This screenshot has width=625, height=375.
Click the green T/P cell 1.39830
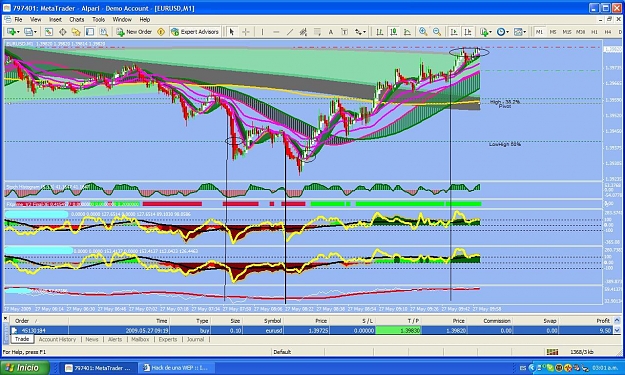coord(399,330)
